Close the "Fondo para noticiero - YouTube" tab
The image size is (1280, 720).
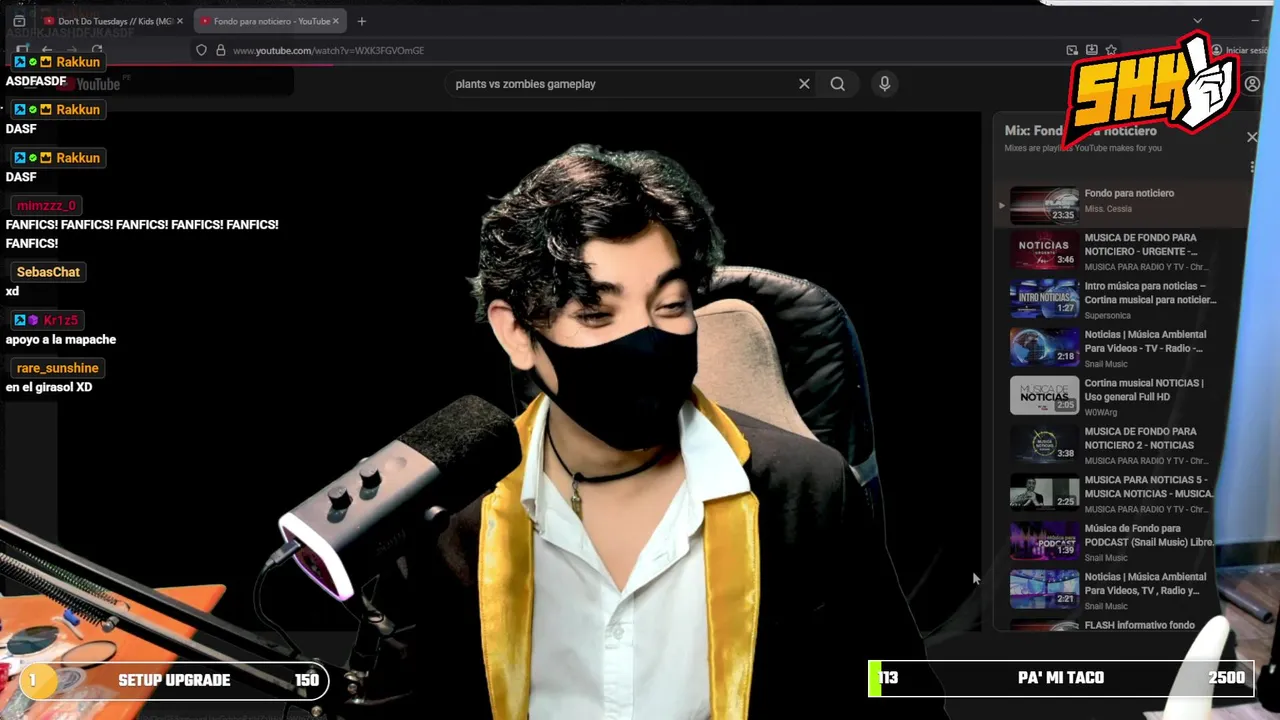coord(335,21)
